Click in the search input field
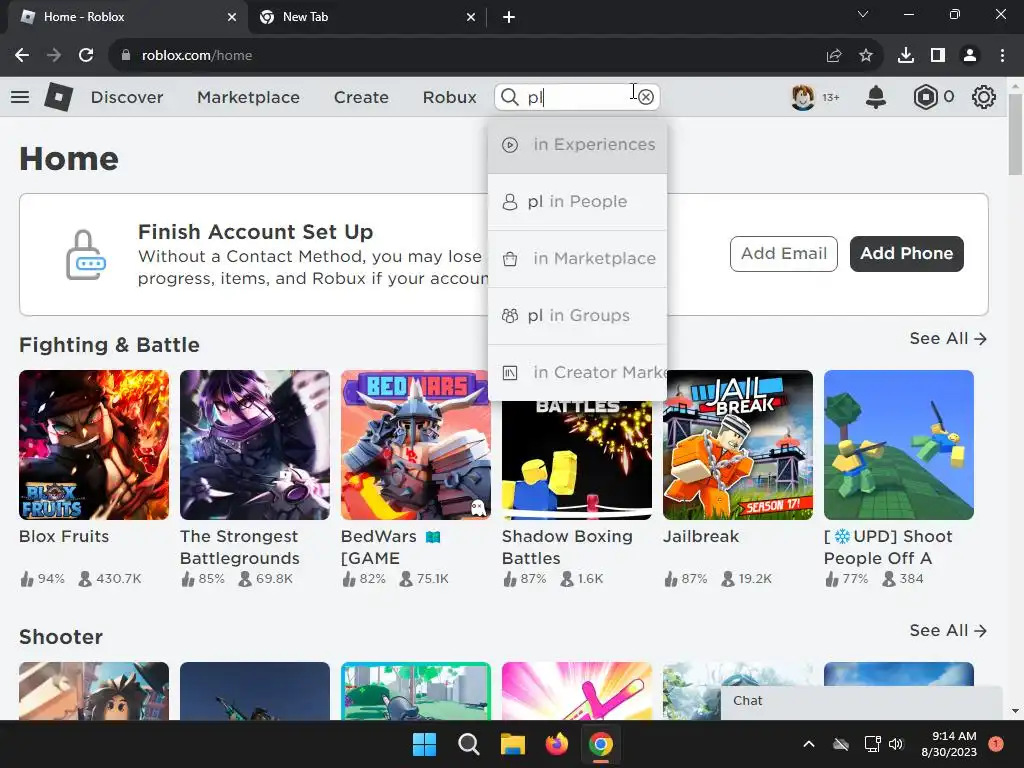Image resolution: width=1024 pixels, height=768 pixels. click(x=577, y=97)
